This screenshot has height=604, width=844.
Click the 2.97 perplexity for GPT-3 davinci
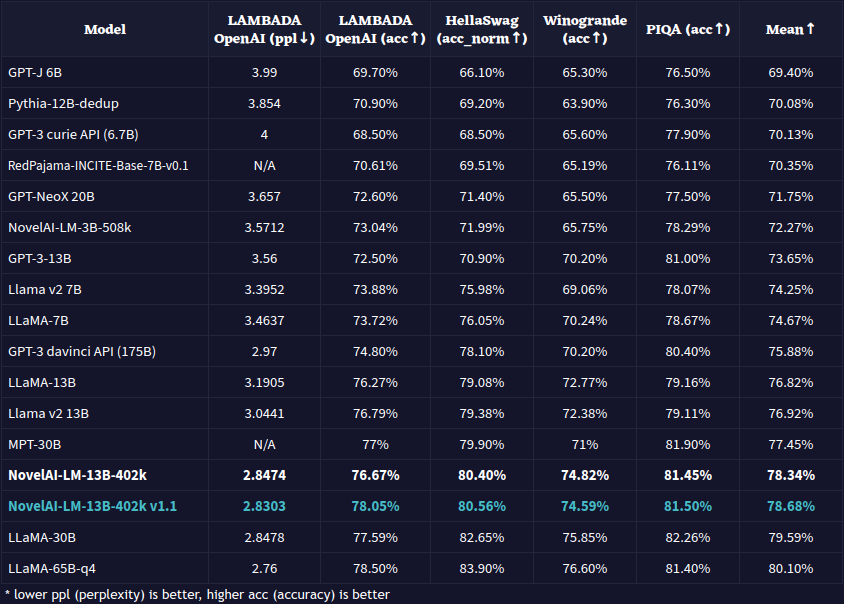pos(264,352)
